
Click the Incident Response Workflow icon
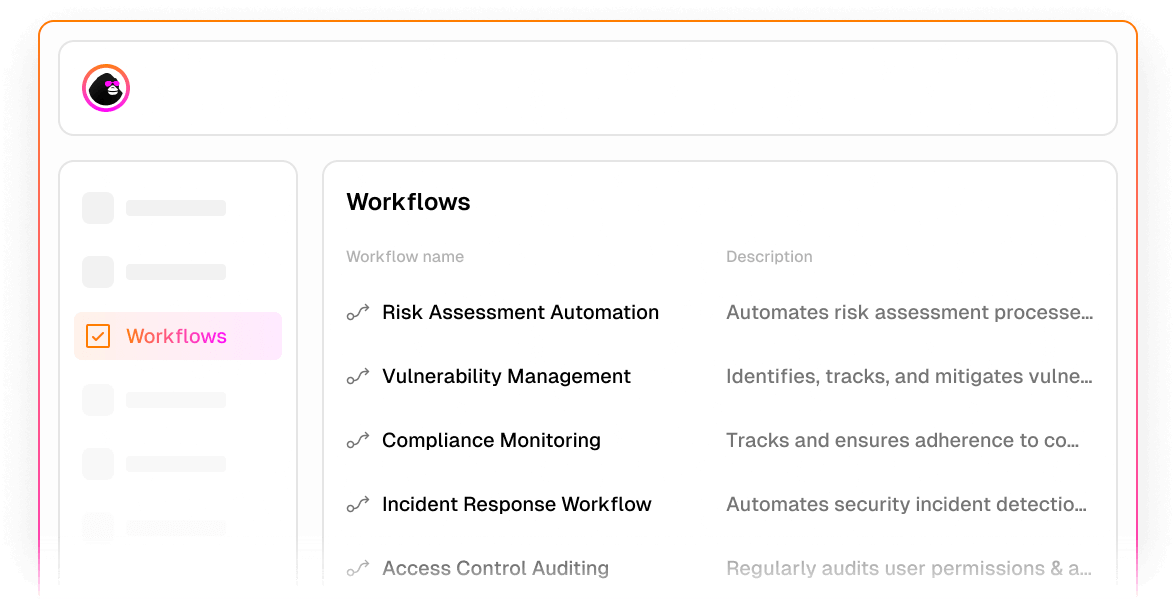point(358,504)
